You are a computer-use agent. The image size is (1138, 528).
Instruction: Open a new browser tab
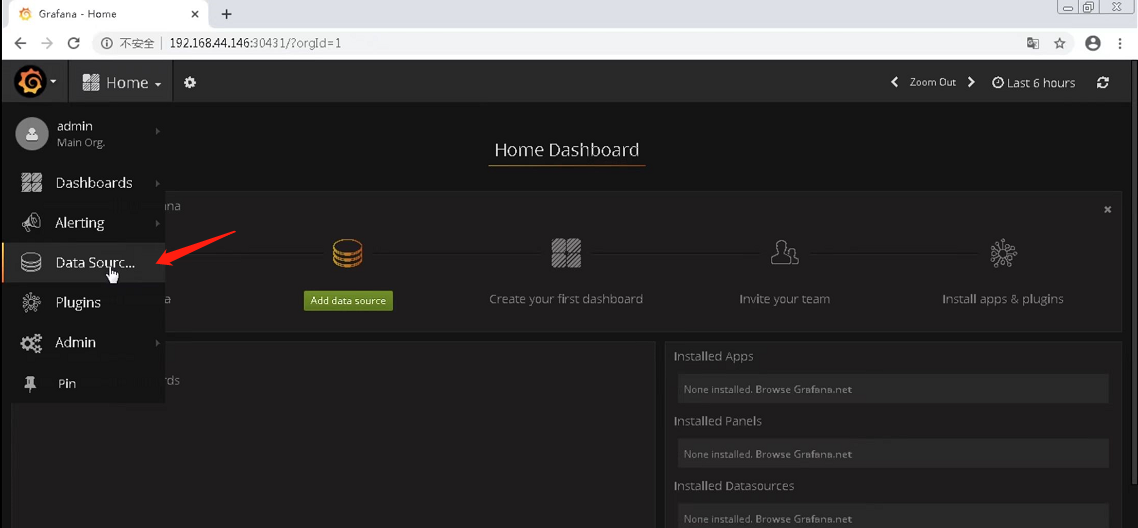coord(226,14)
